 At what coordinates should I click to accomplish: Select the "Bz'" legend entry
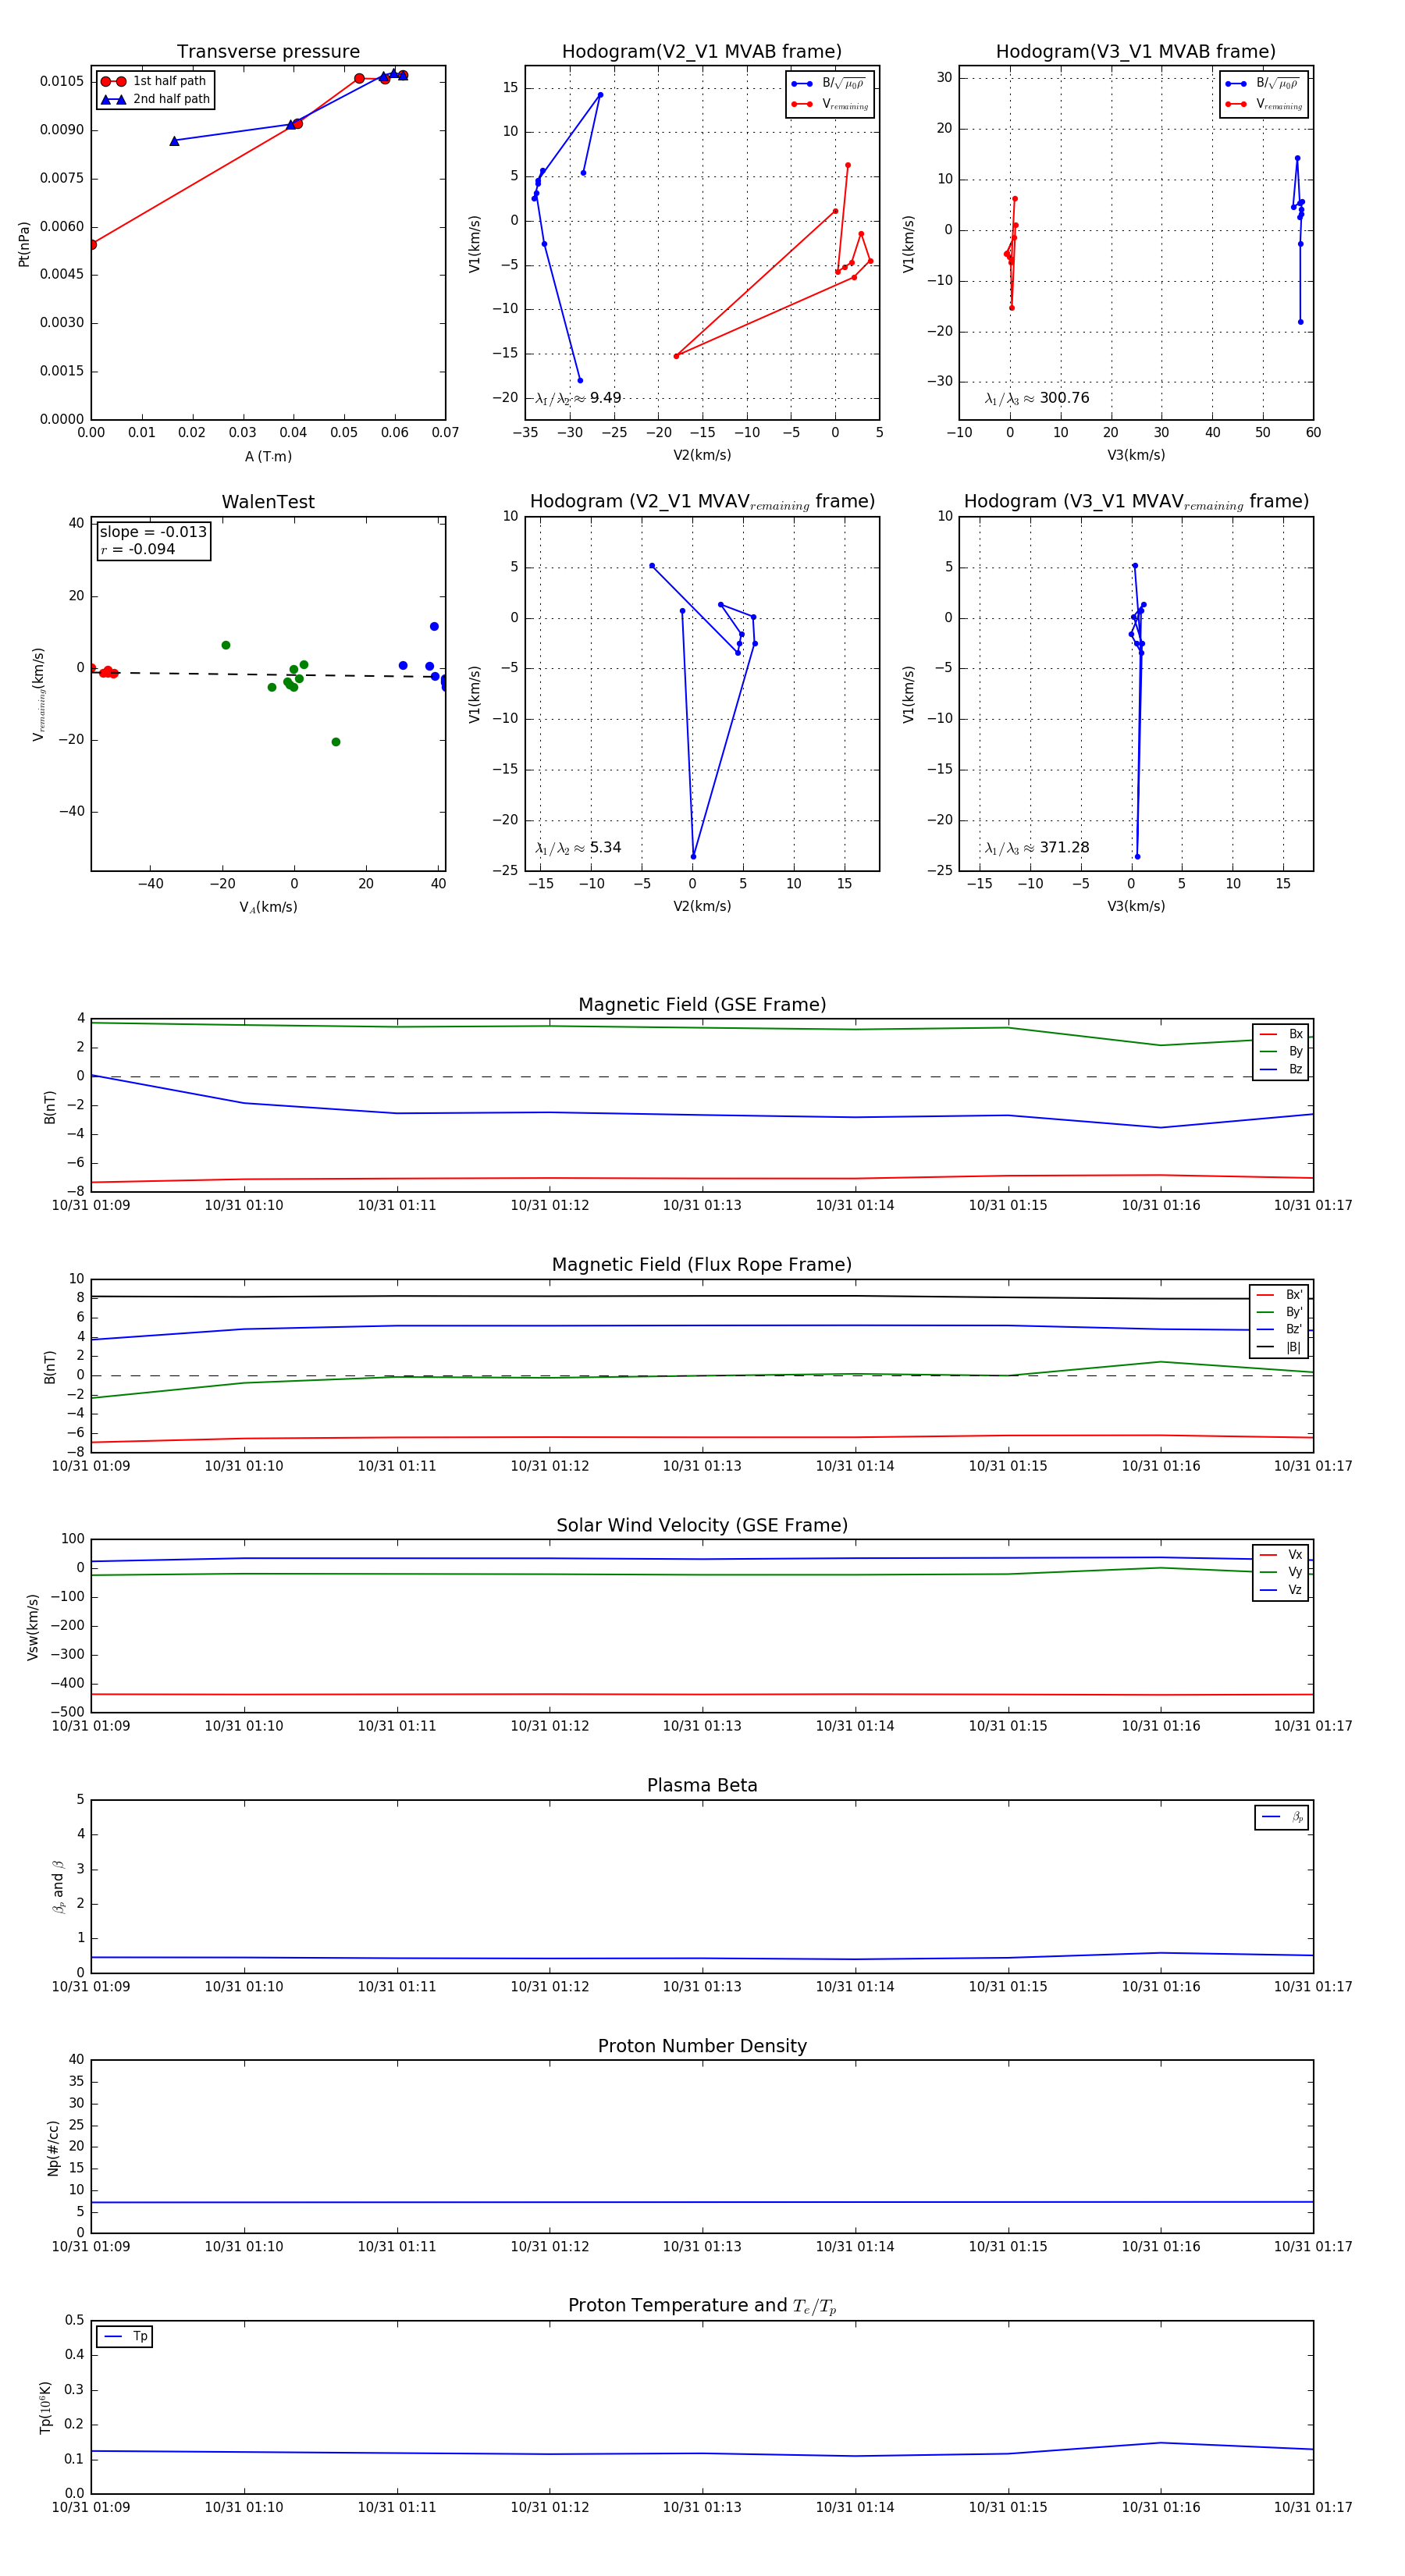coord(1279,1329)
